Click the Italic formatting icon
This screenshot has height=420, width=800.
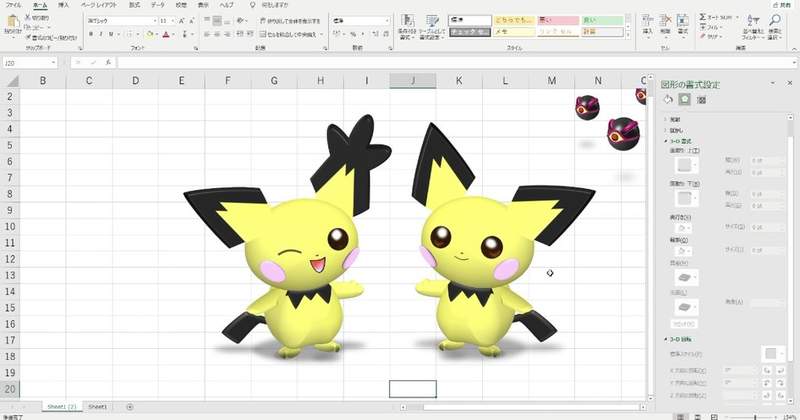click(100, 34)
